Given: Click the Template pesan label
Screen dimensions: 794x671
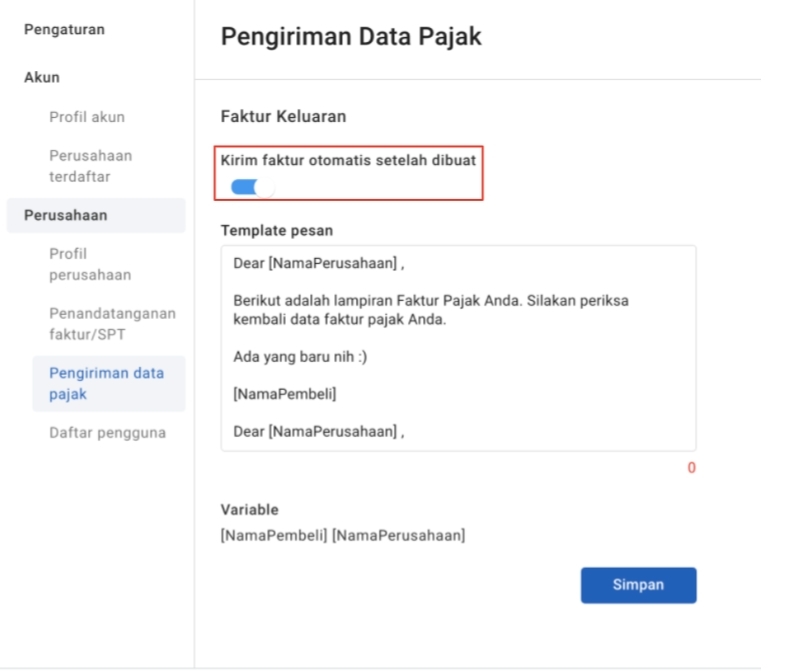Looking at the screenshot, I should coord(276,230).
